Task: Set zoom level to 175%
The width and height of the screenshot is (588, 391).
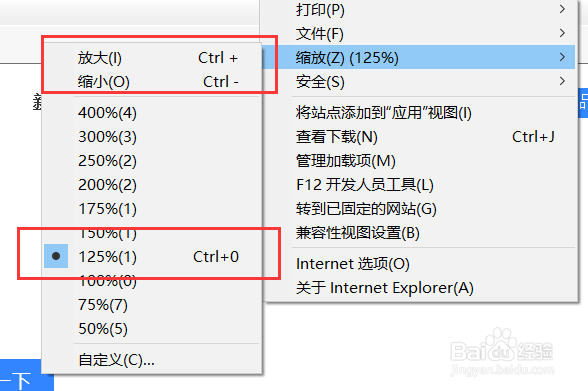Action: tap(152, 208)
